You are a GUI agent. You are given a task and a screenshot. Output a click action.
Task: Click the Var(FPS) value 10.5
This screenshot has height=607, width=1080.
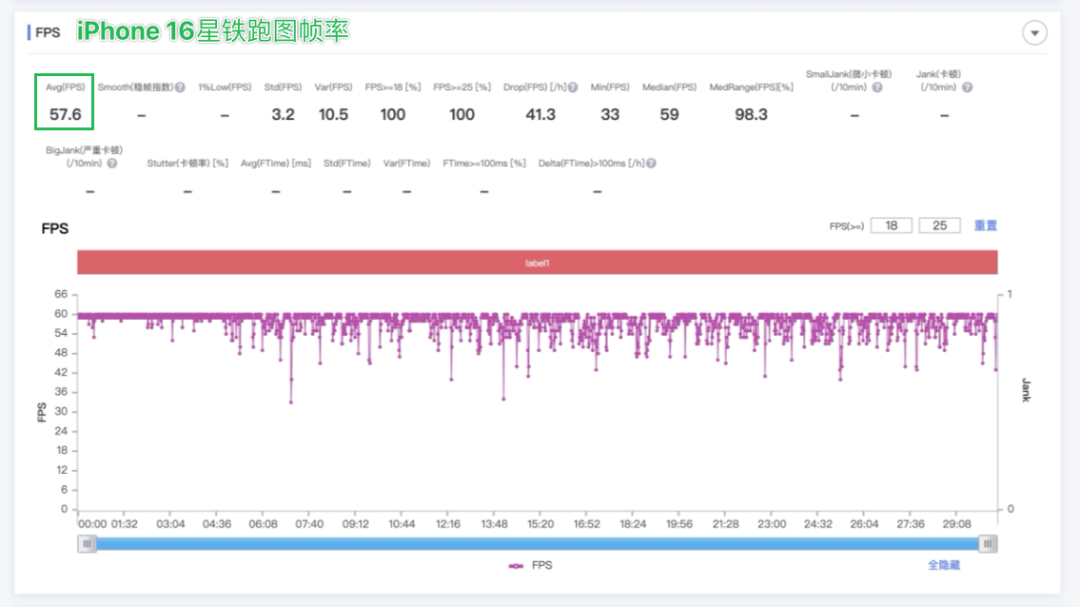coord(333,114)
